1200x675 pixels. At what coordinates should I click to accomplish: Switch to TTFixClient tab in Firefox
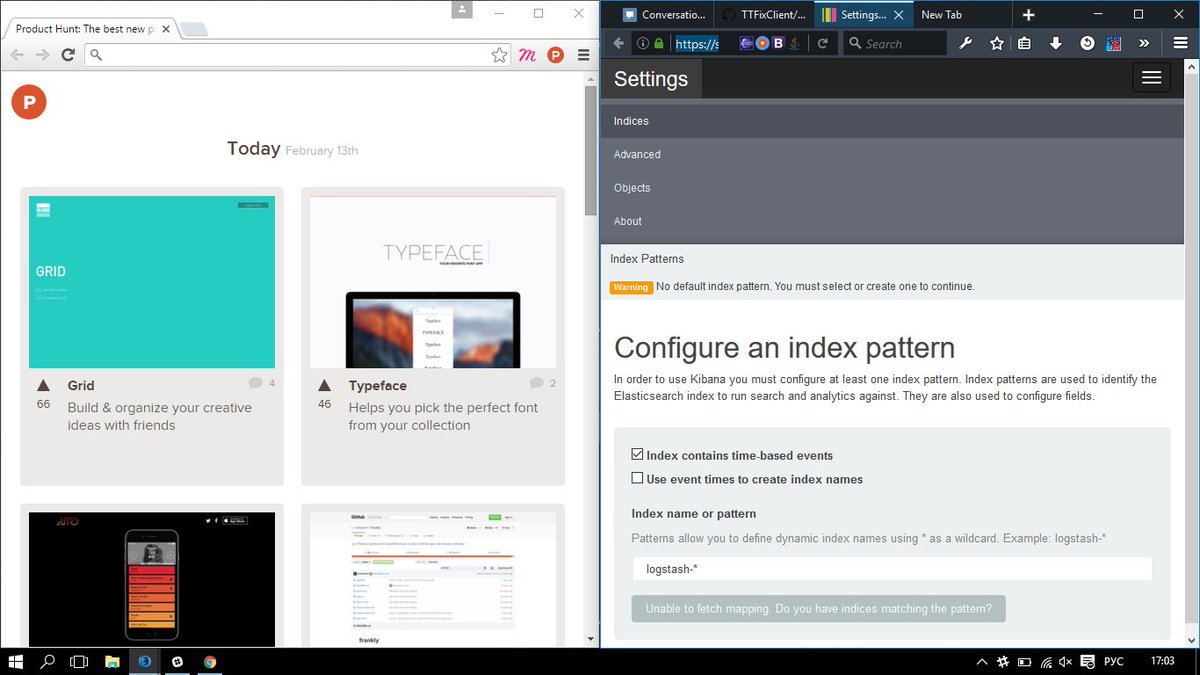coord(764,14)
